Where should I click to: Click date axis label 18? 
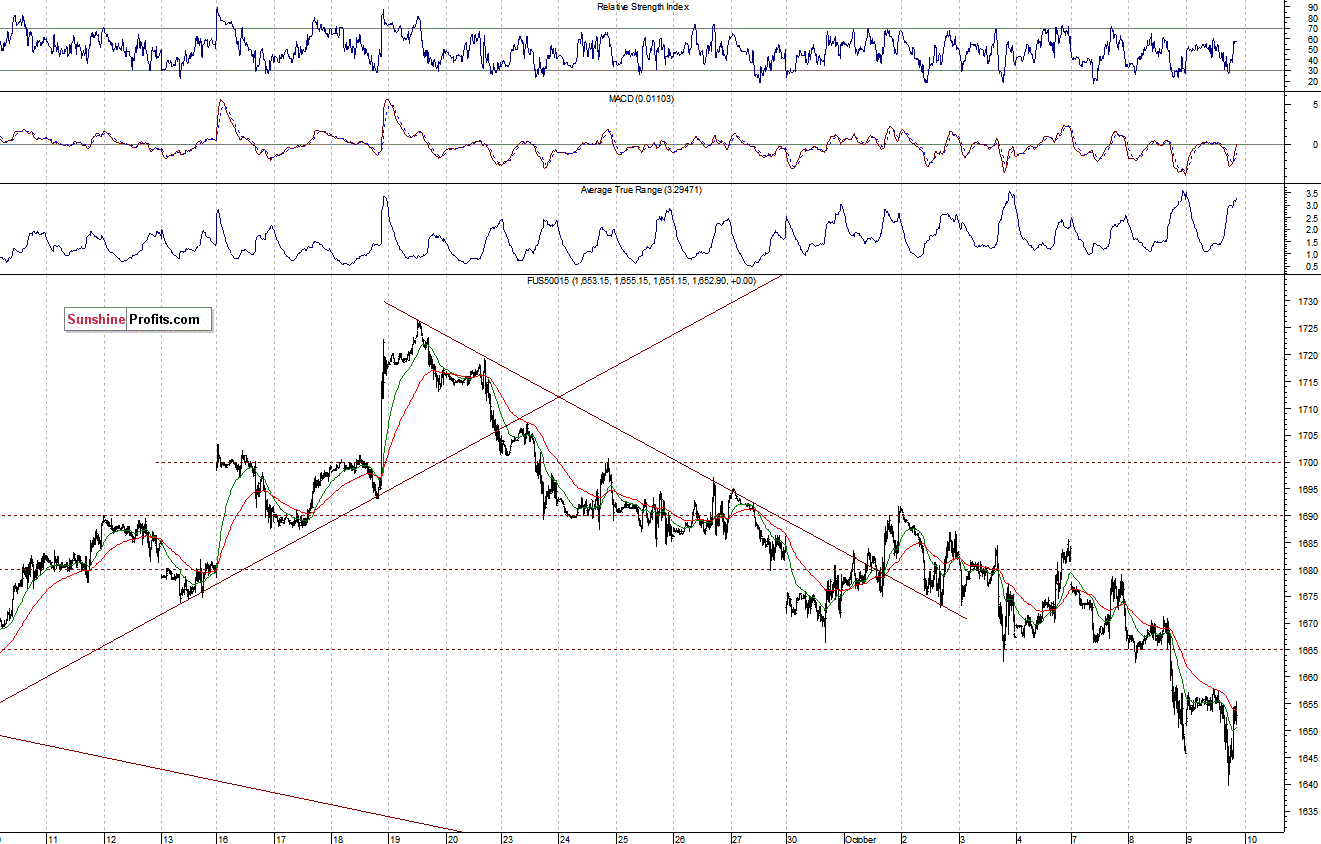click(338, 839)
